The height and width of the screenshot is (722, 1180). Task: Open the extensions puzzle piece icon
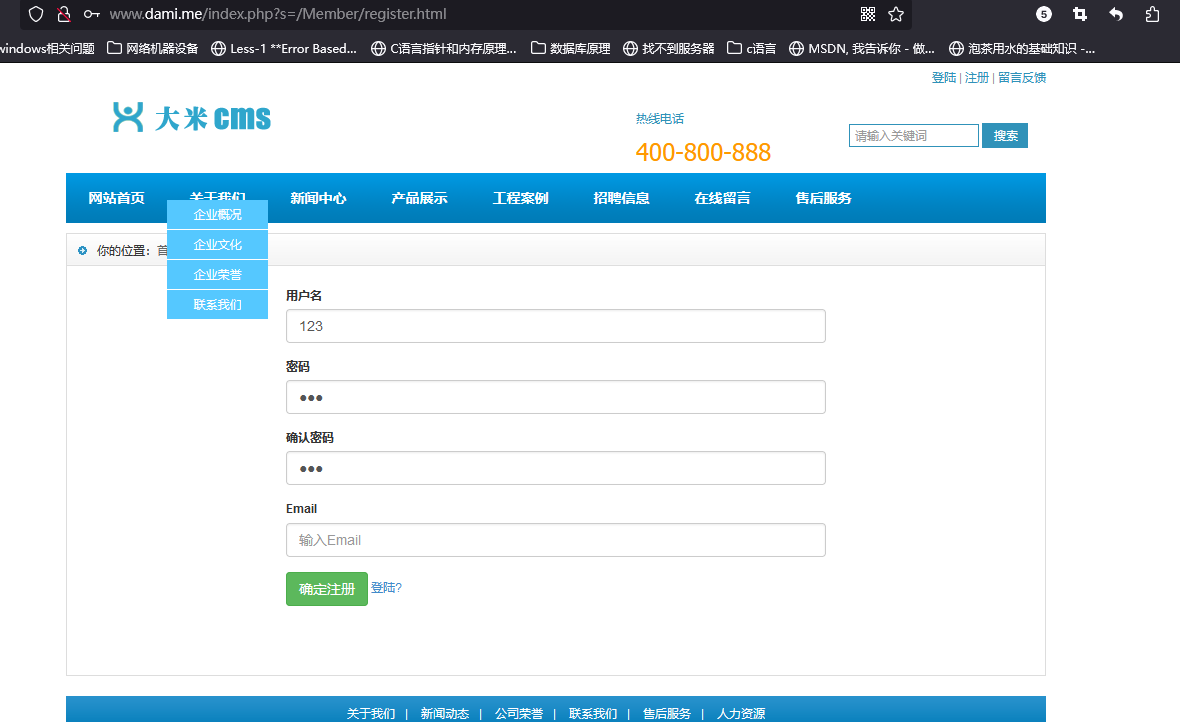tap(1153, 14)
